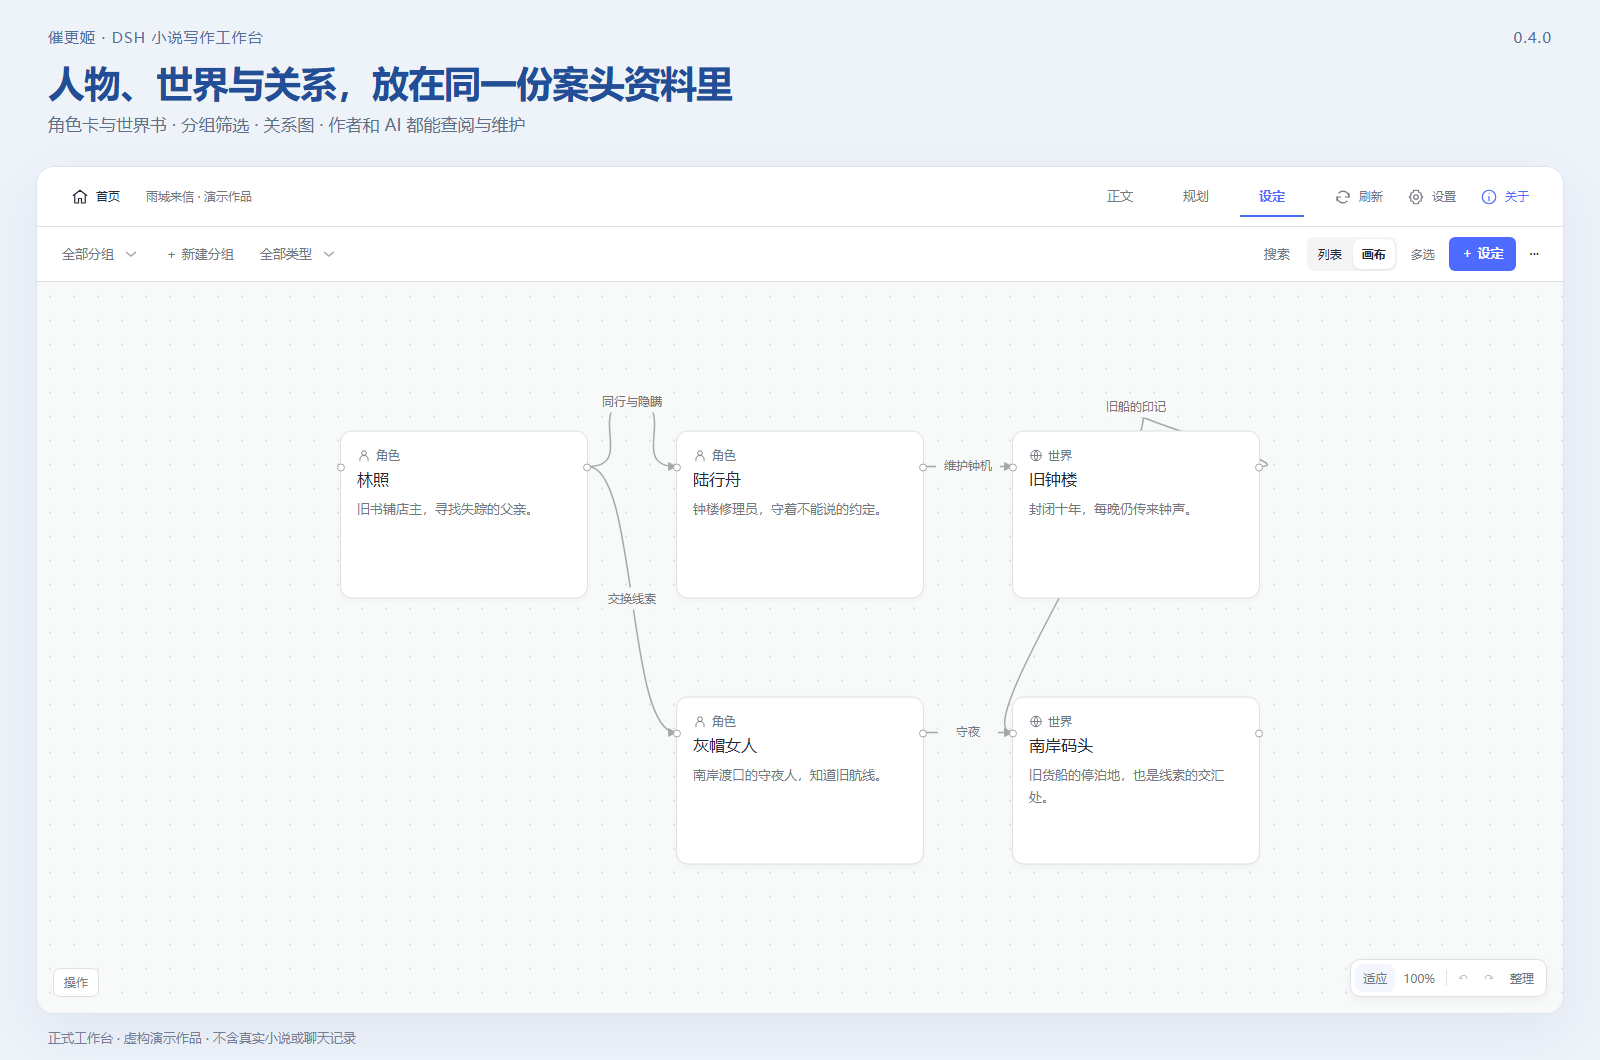
Task: Expand the 全部类型 type dropdown
Action: 297,254
